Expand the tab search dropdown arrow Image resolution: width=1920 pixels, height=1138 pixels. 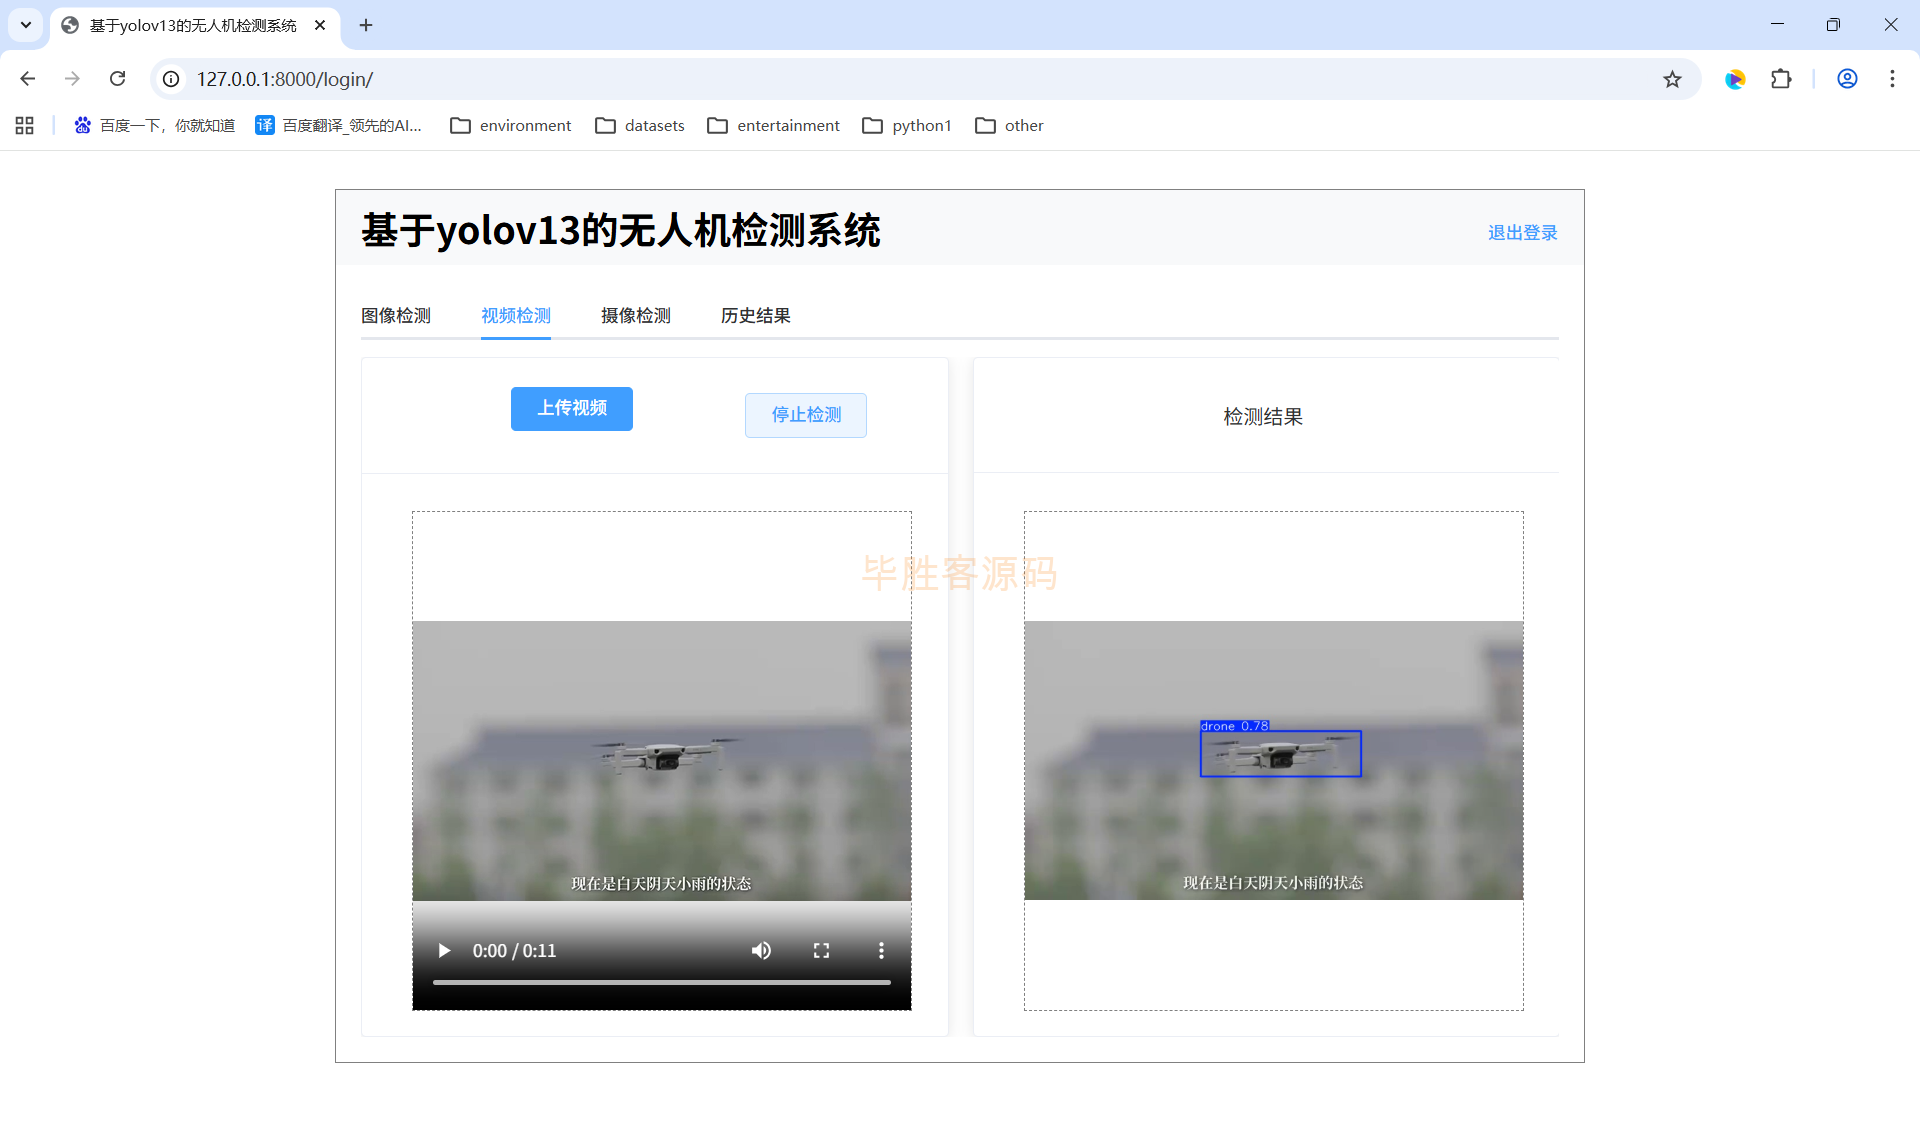[x=26, y=25]
